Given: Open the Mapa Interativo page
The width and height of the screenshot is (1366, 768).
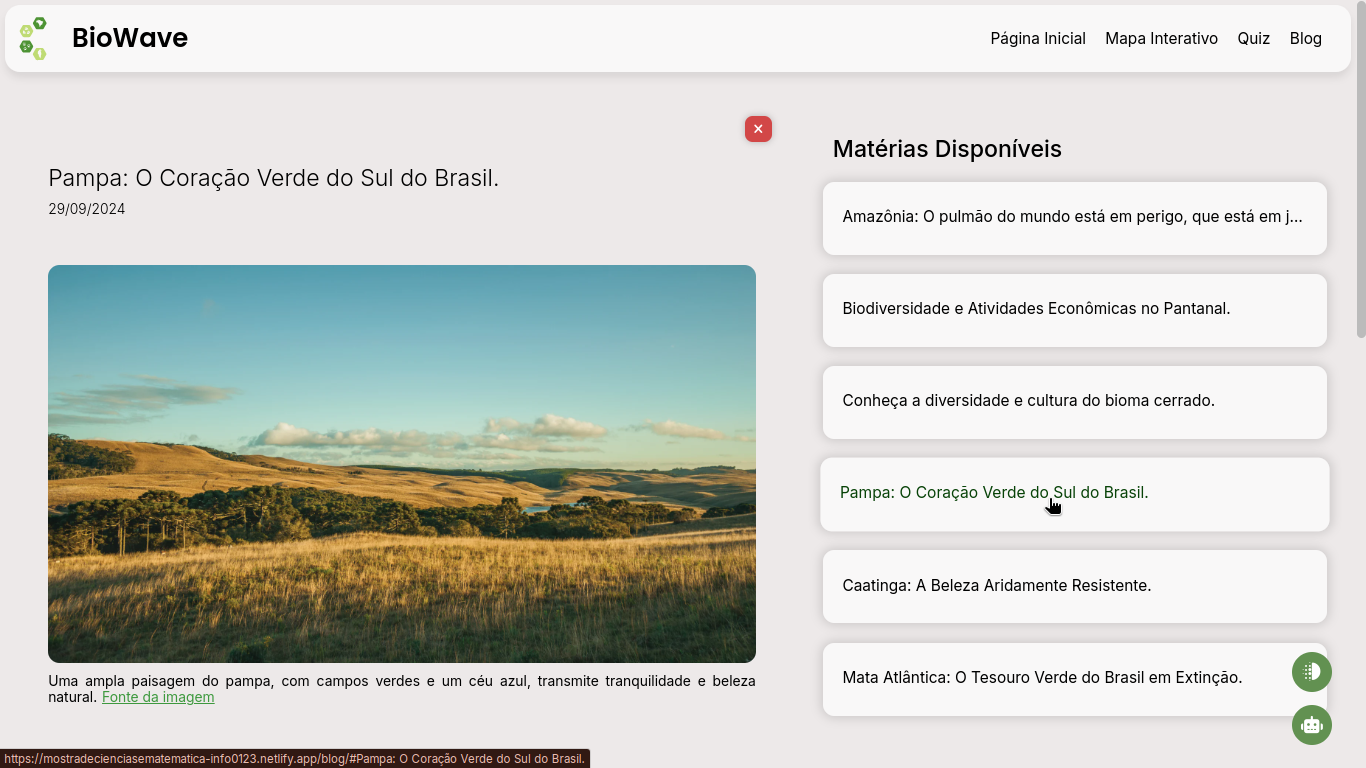Looking at the screenshot, I should 1161,38.
